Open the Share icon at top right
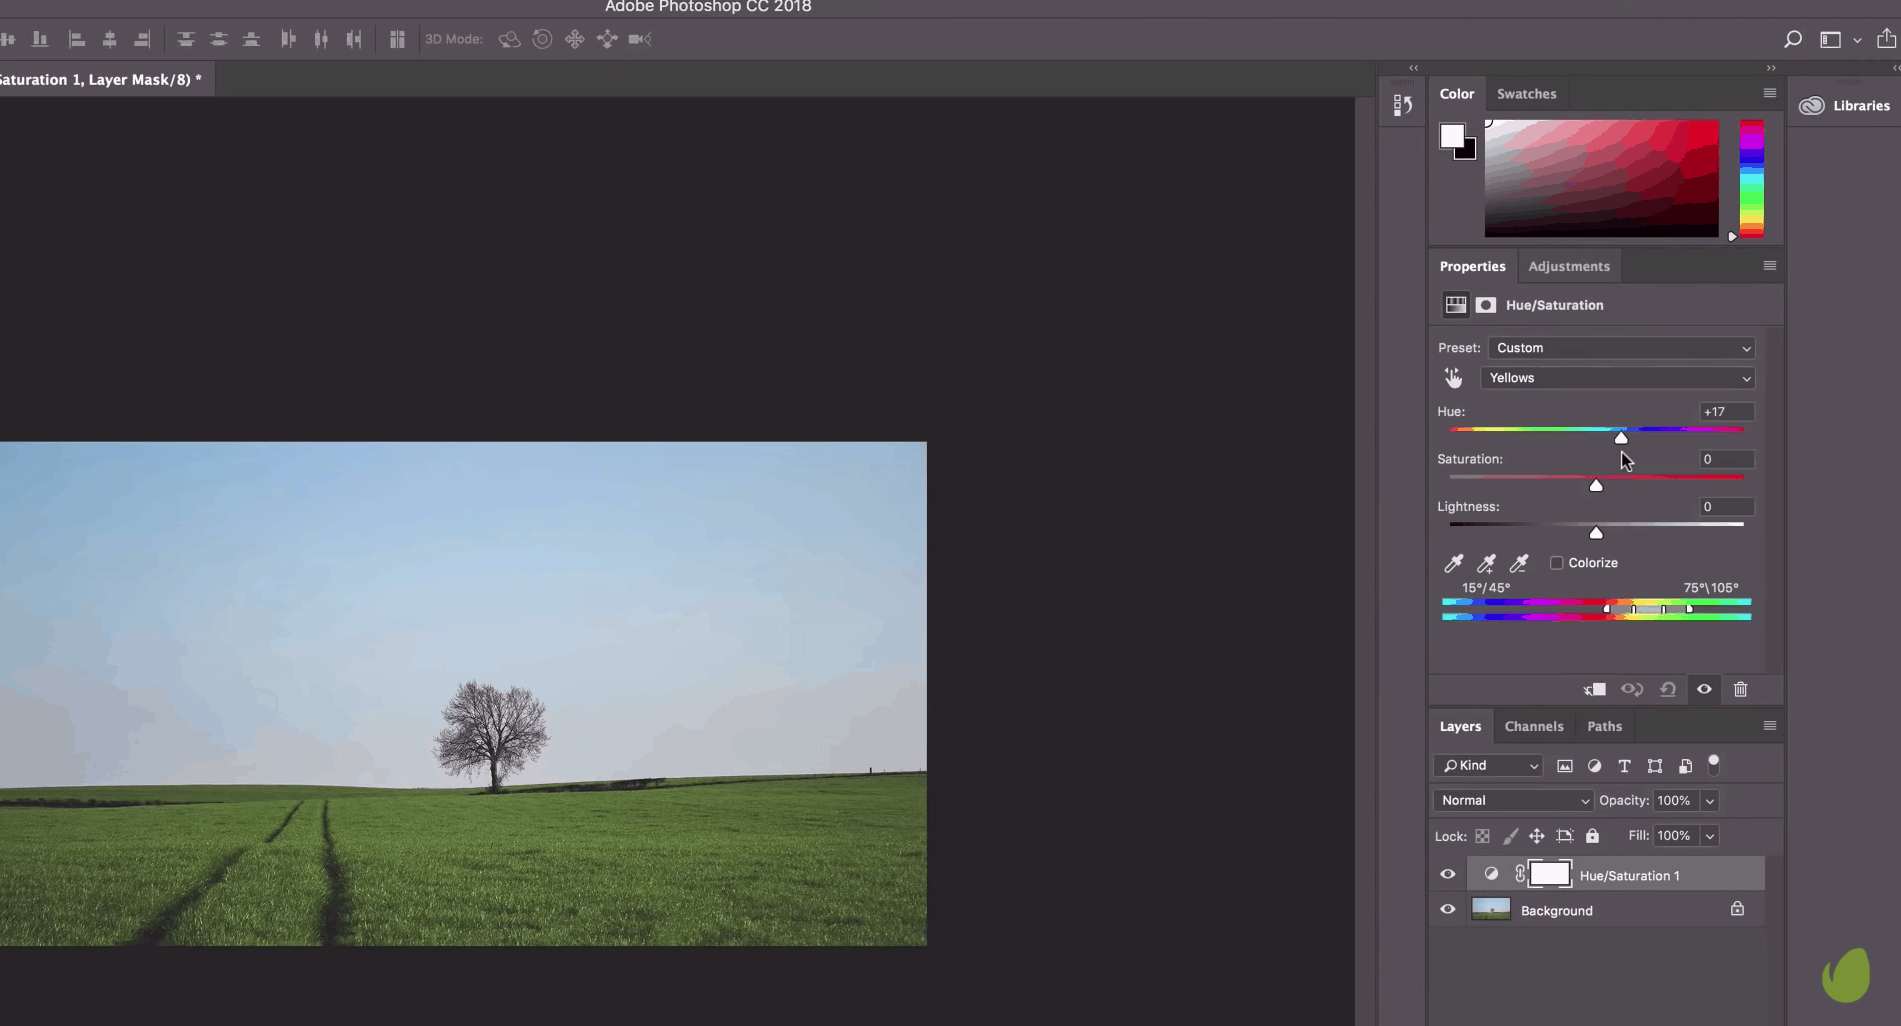 click(x=1886, y=38)
